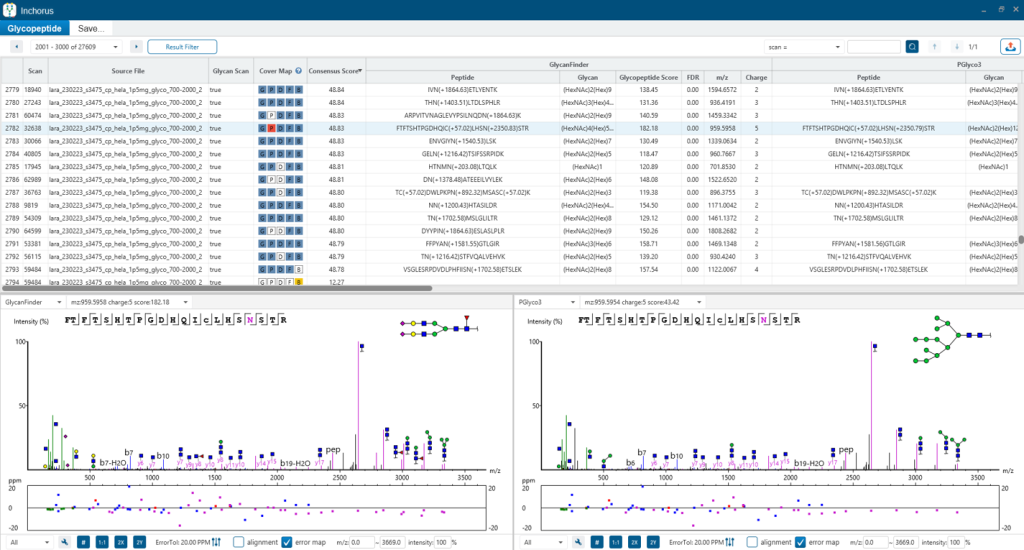This screenshot has height=550, width=1024.
Task: Click 1:1 zoom reset in left spectrum toolbar
Action: 102,542
